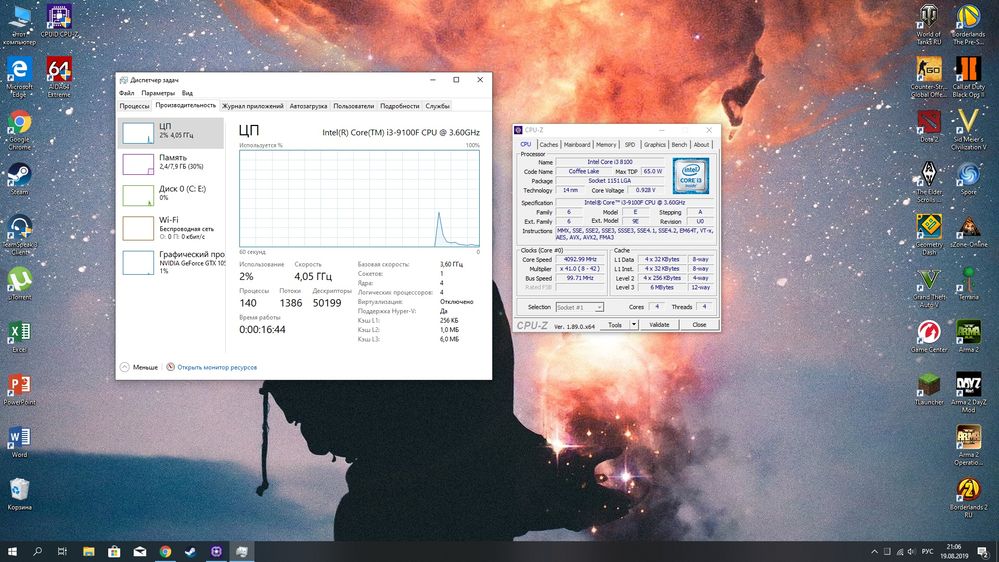Open Файл menu in Task Manager
Viewport: 999px width, 562px height.
[126, 93]
